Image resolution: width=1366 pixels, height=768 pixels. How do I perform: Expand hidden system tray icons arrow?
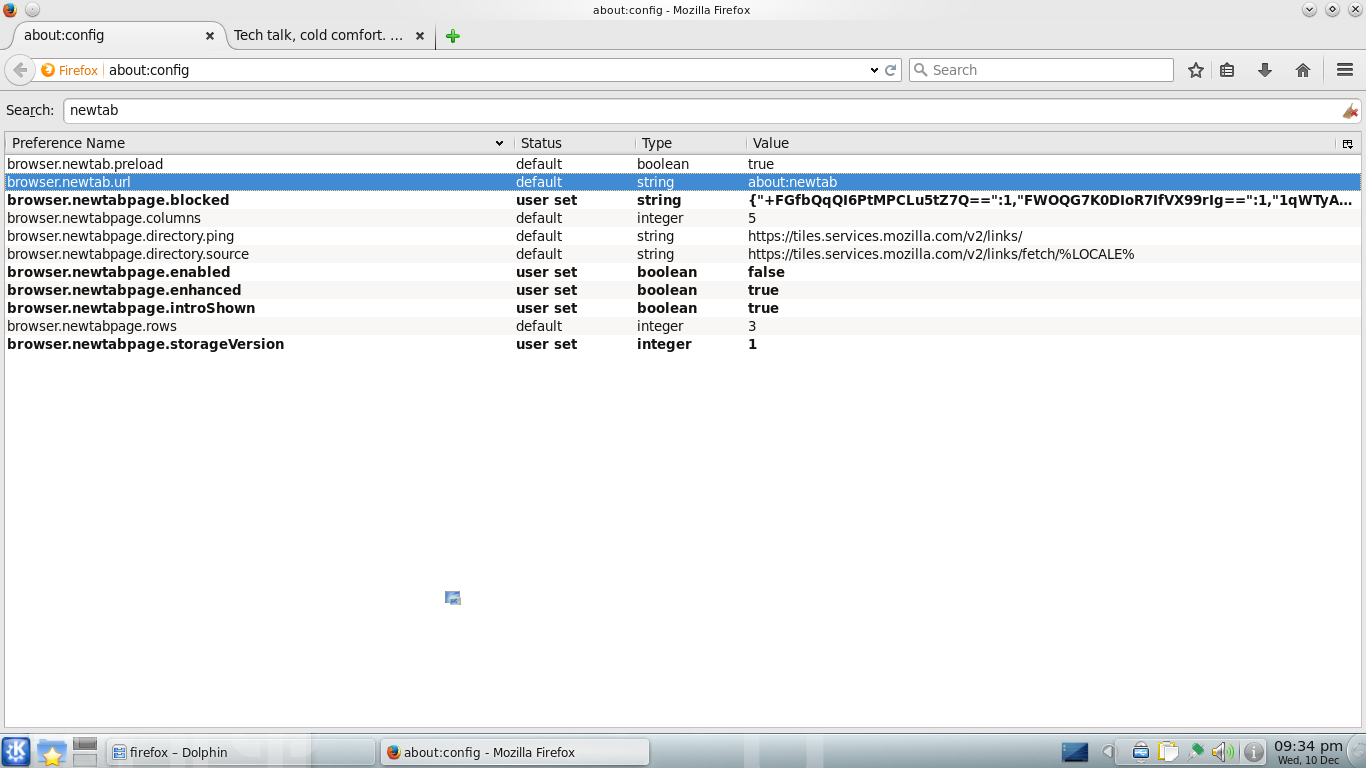point(1108,752)
